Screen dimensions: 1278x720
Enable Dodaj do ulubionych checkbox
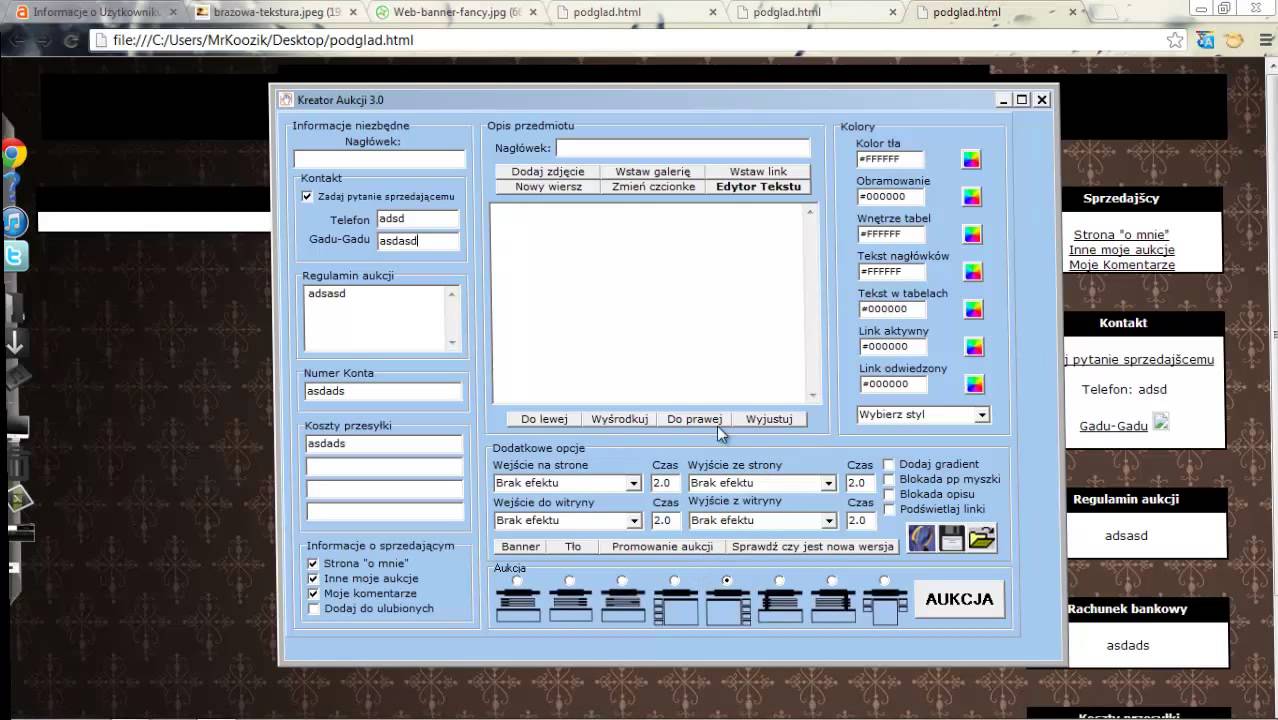click(313, 609)
